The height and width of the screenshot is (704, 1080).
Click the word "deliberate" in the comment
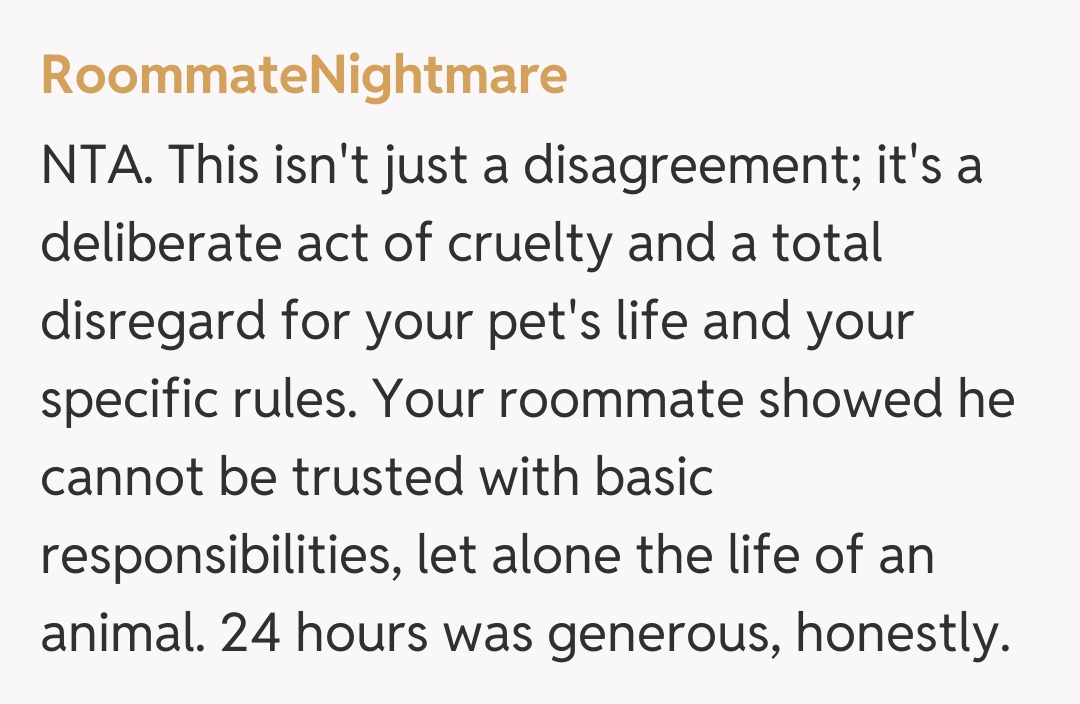click(x=162, y=245)
